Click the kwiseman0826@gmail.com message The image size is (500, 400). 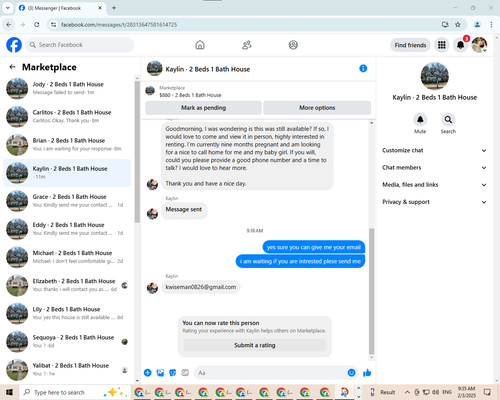(201, 287)
